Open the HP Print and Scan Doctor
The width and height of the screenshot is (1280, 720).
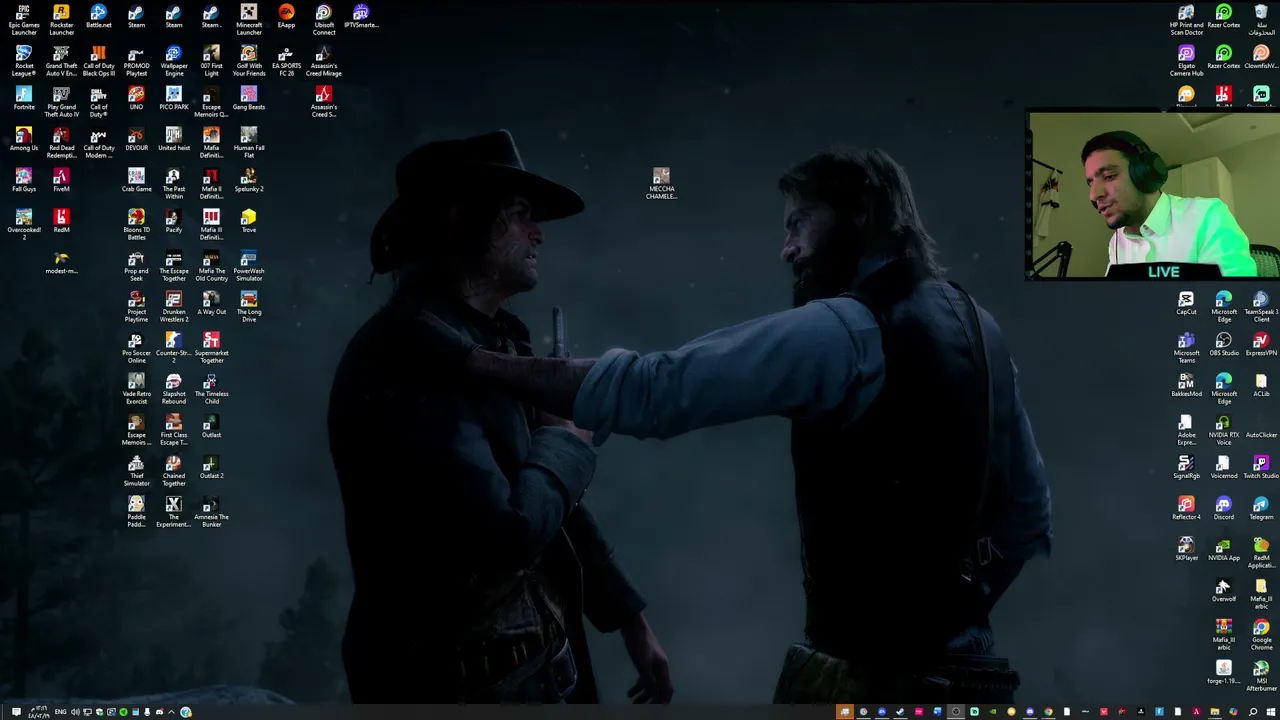click(x=1186, y=20)
